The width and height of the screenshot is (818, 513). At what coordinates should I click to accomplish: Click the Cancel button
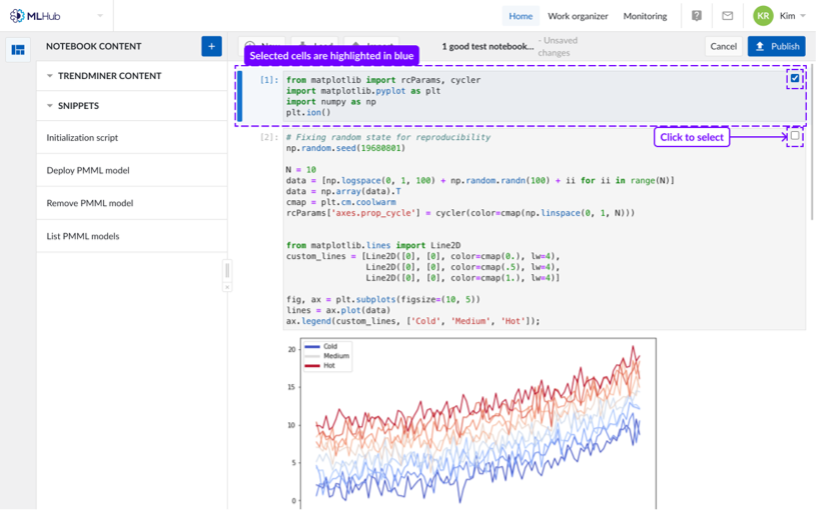pyautogui.click(x=722, y=46)
